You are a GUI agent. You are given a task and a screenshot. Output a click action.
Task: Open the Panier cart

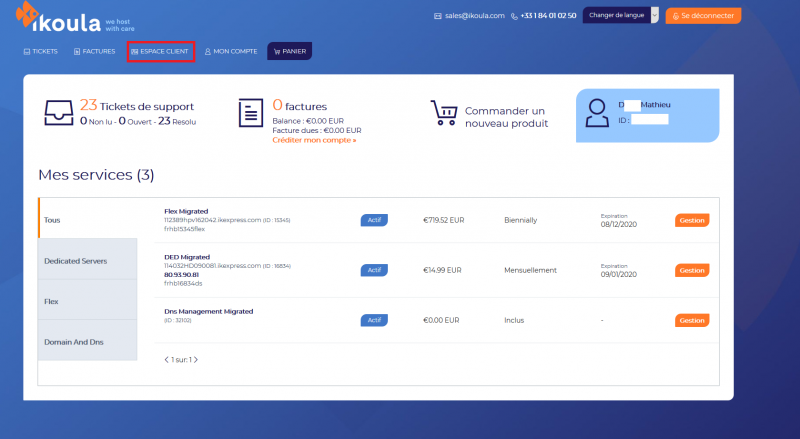(x=289, y=51)
